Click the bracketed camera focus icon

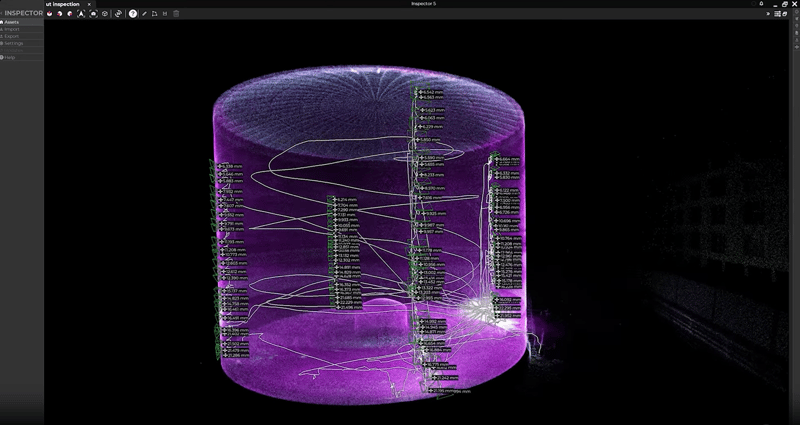pyautogui.click(x=93, y=14)
